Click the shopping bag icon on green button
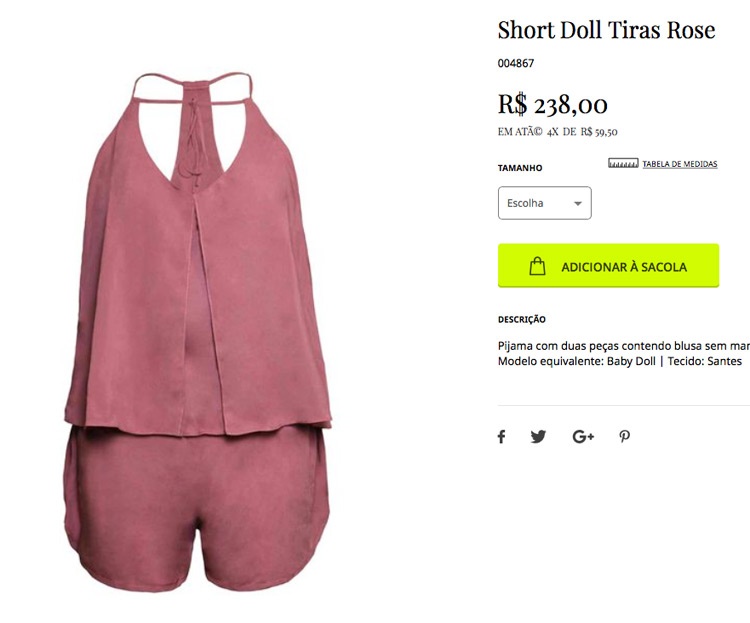Viewport: 750px width, 623px height. [537, 266]
